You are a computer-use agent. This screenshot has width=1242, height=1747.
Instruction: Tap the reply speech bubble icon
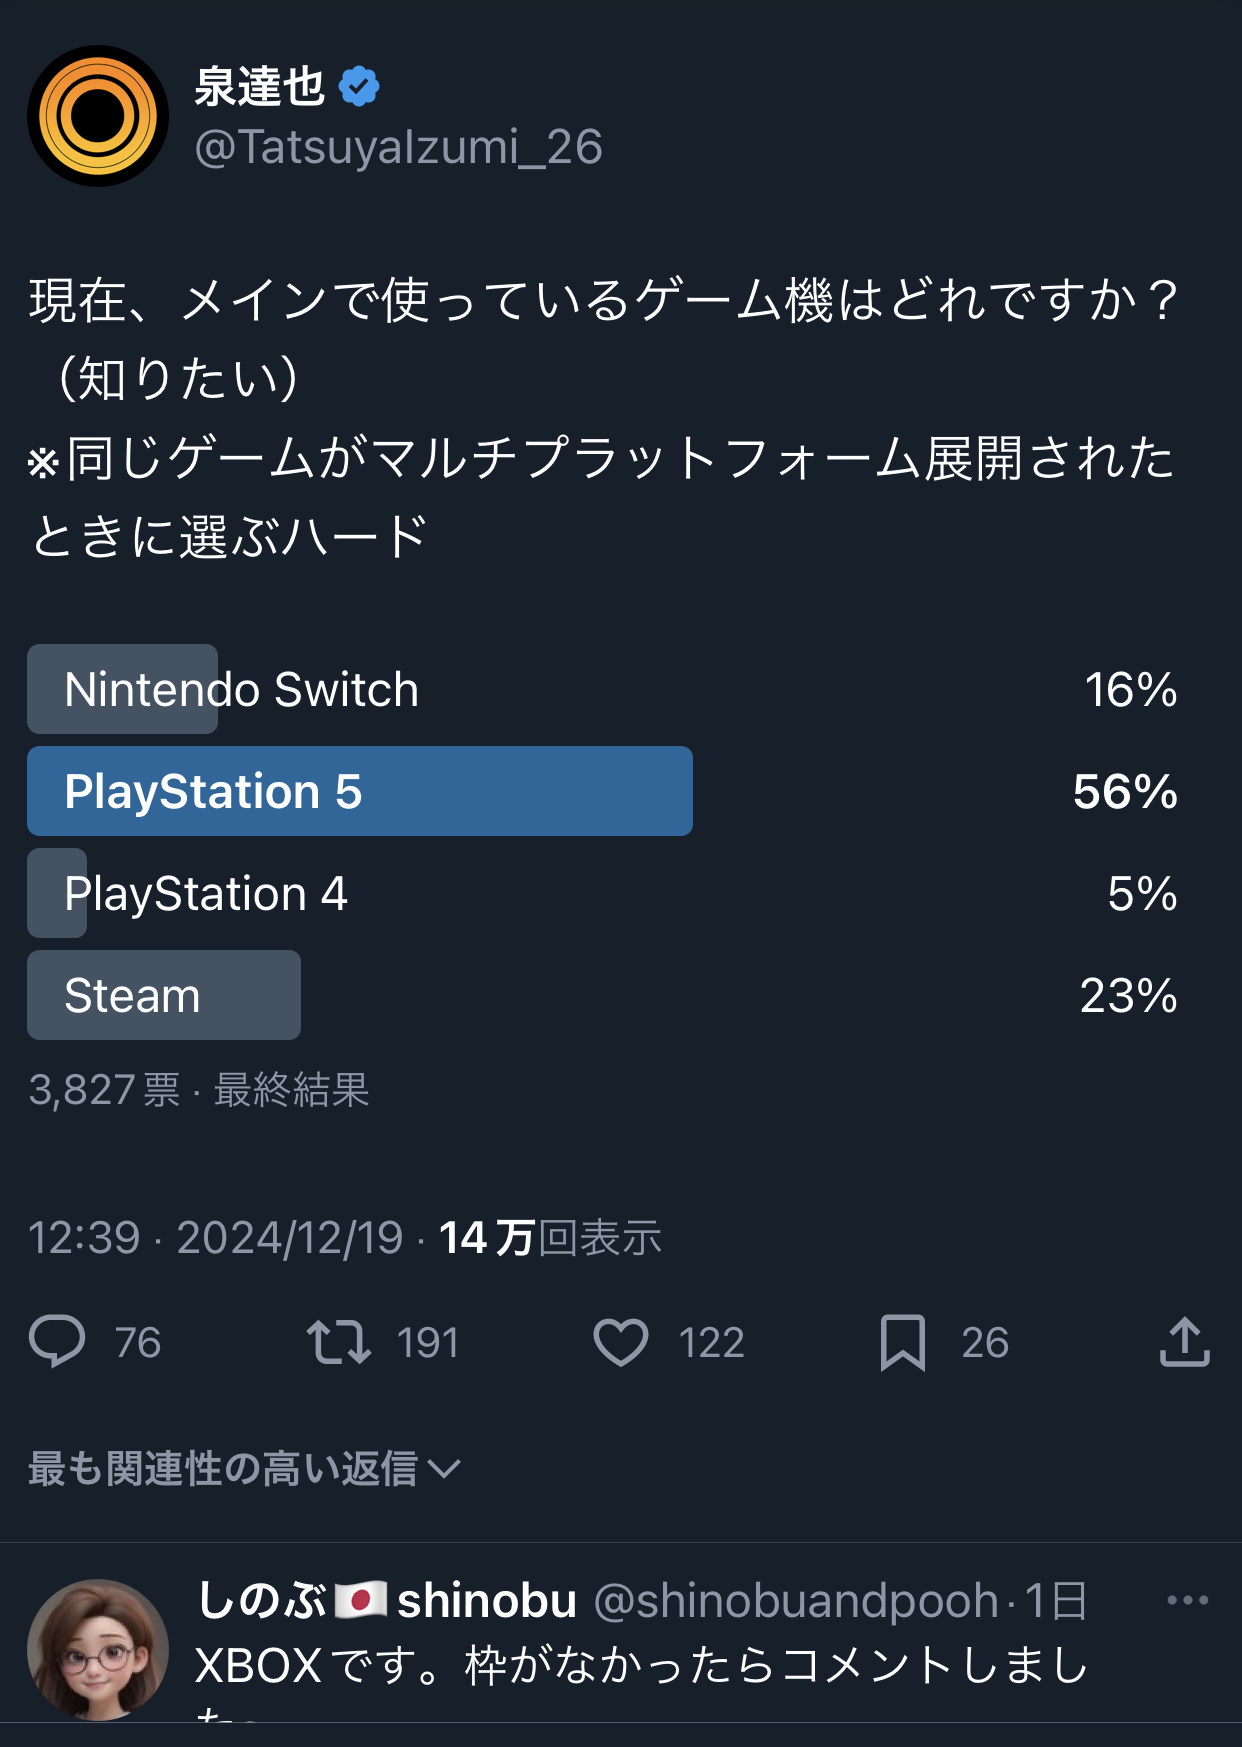click(x=57, y=1342)
